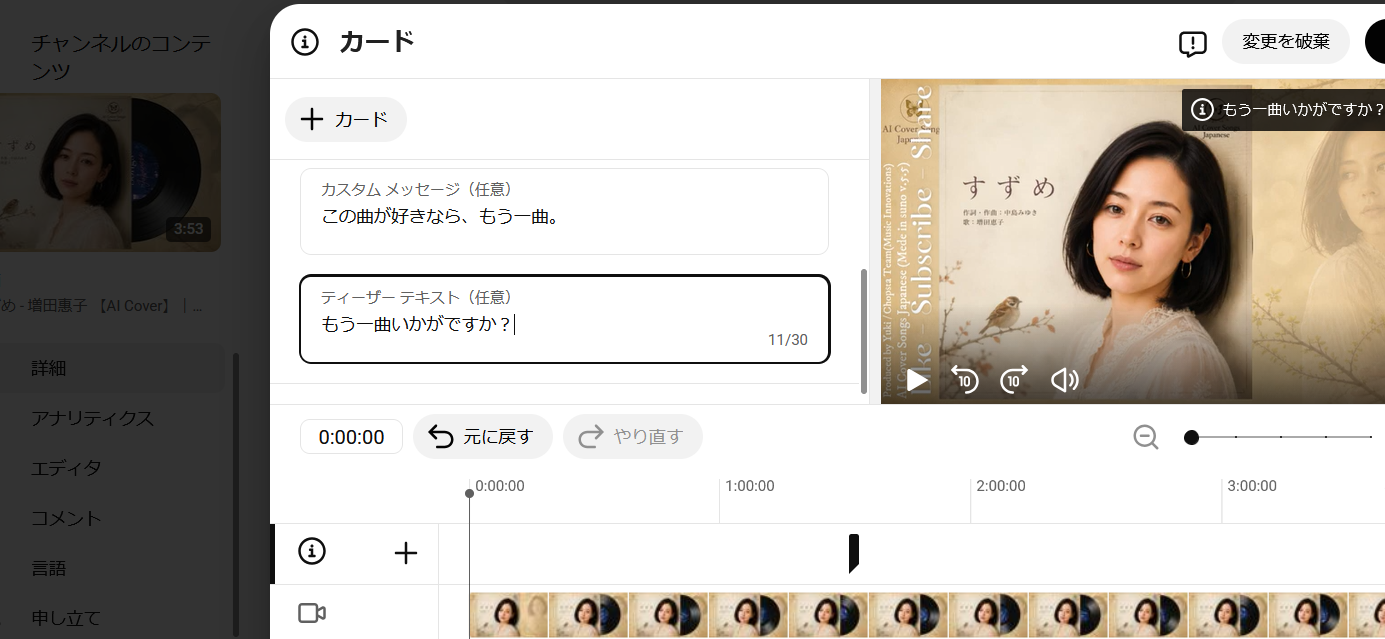
Task: Mute the preview volume
Action: point(1065,380)
